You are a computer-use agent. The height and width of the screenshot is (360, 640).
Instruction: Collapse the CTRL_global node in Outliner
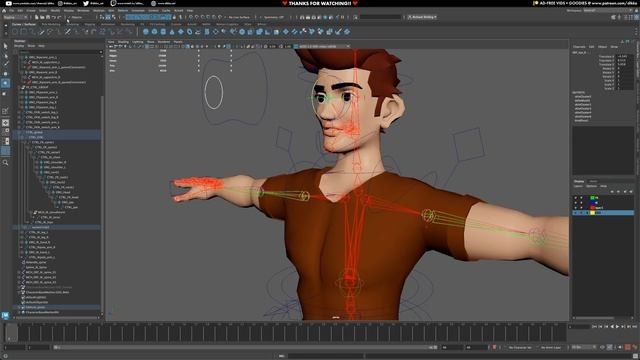click(19, 133)
